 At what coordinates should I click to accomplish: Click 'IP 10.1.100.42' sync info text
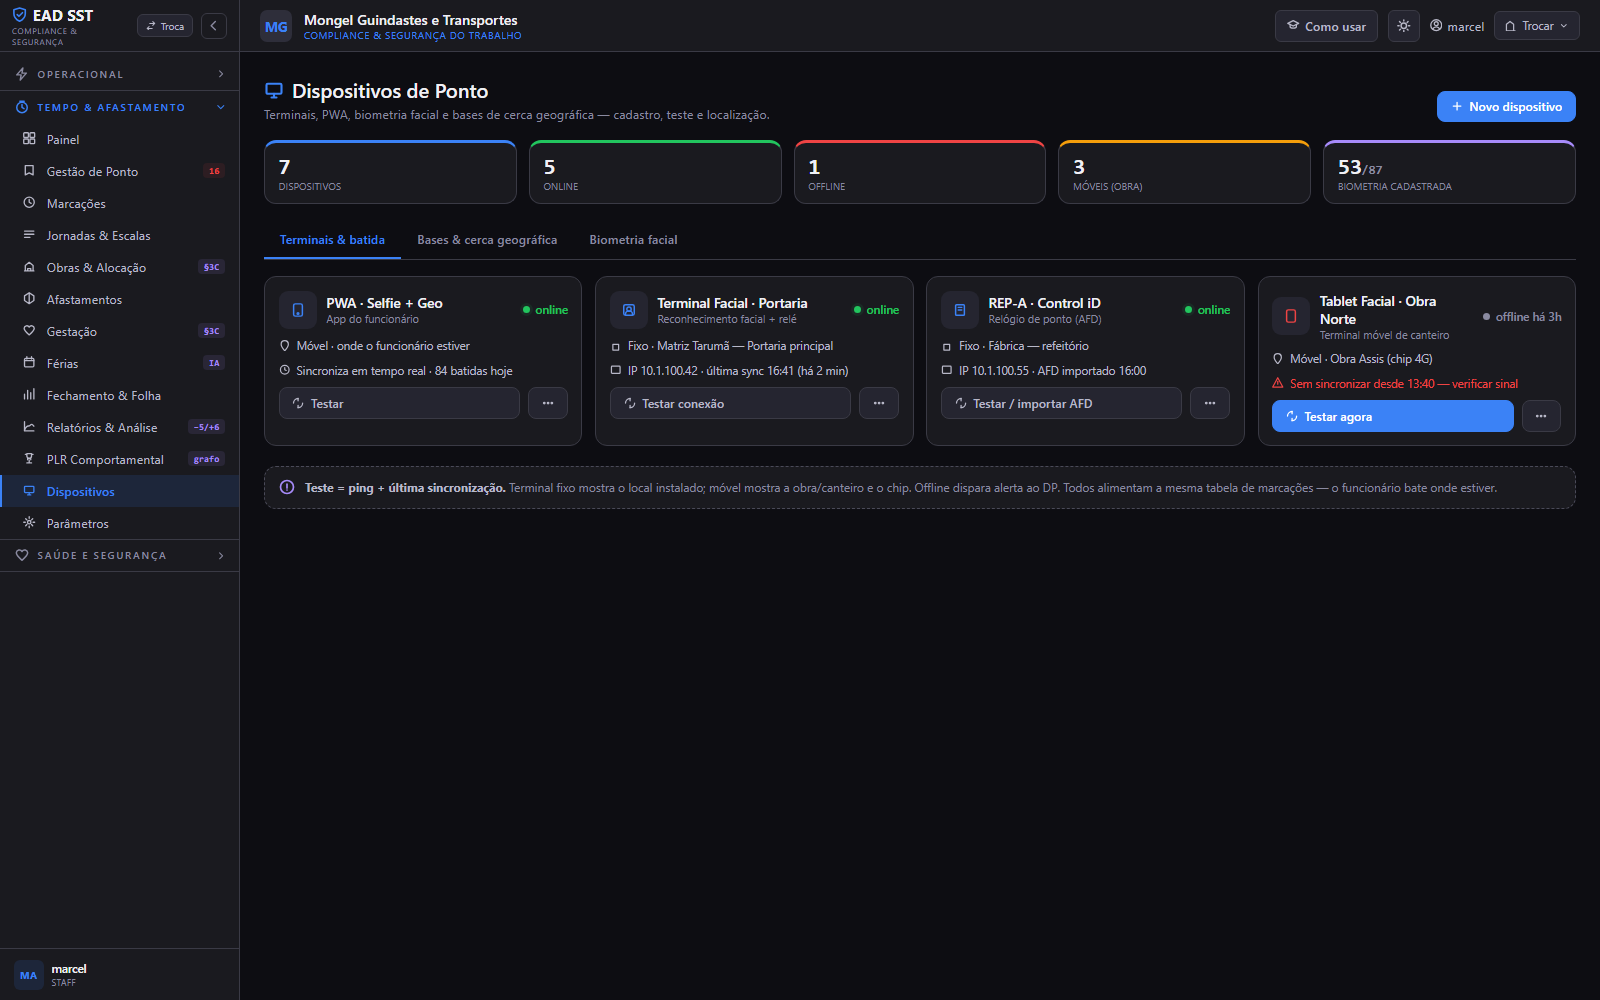(x=738, y=371)
